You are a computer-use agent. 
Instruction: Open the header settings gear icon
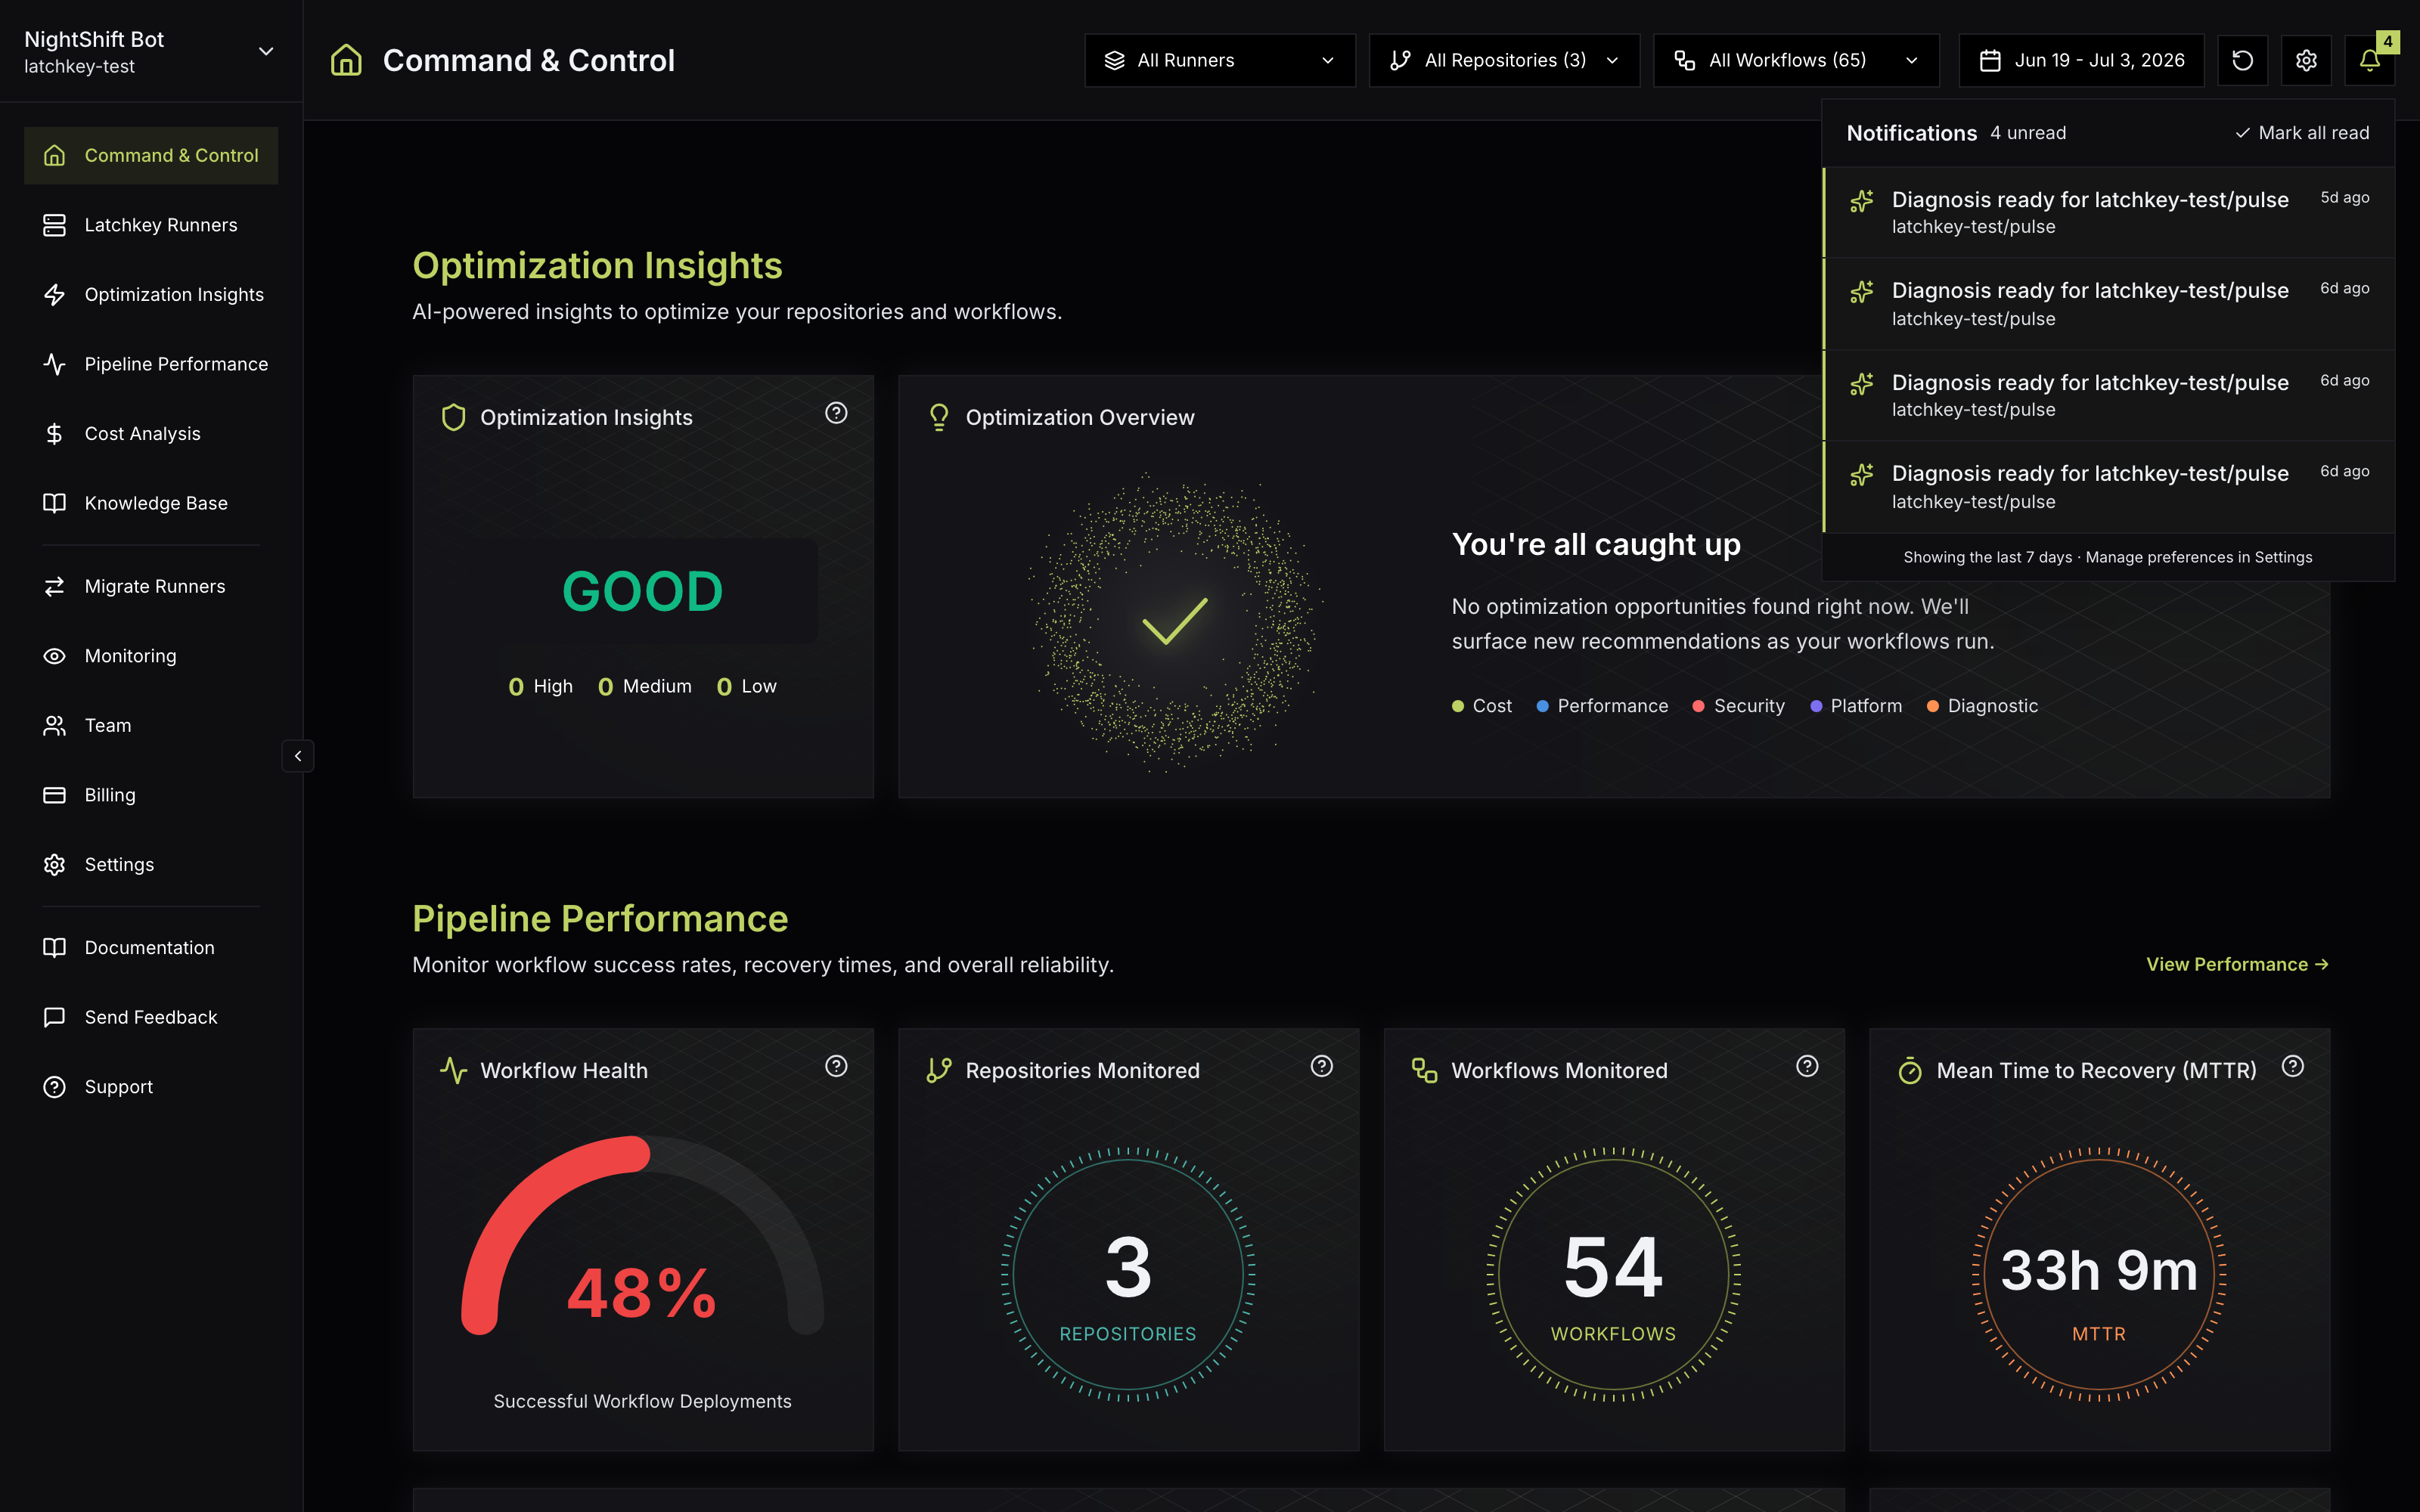[x=2306, y=60]
